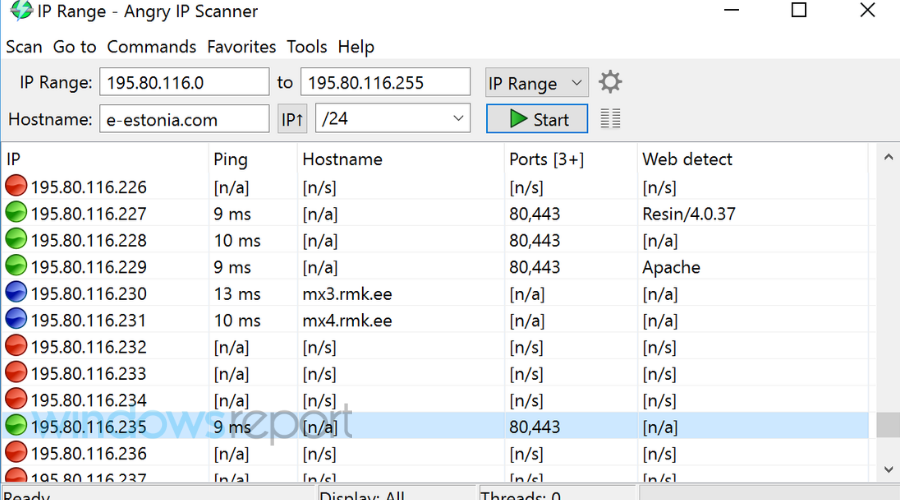900x500 pixels.
Task: Sort results by Ping column header
Action: click(230, 159)
